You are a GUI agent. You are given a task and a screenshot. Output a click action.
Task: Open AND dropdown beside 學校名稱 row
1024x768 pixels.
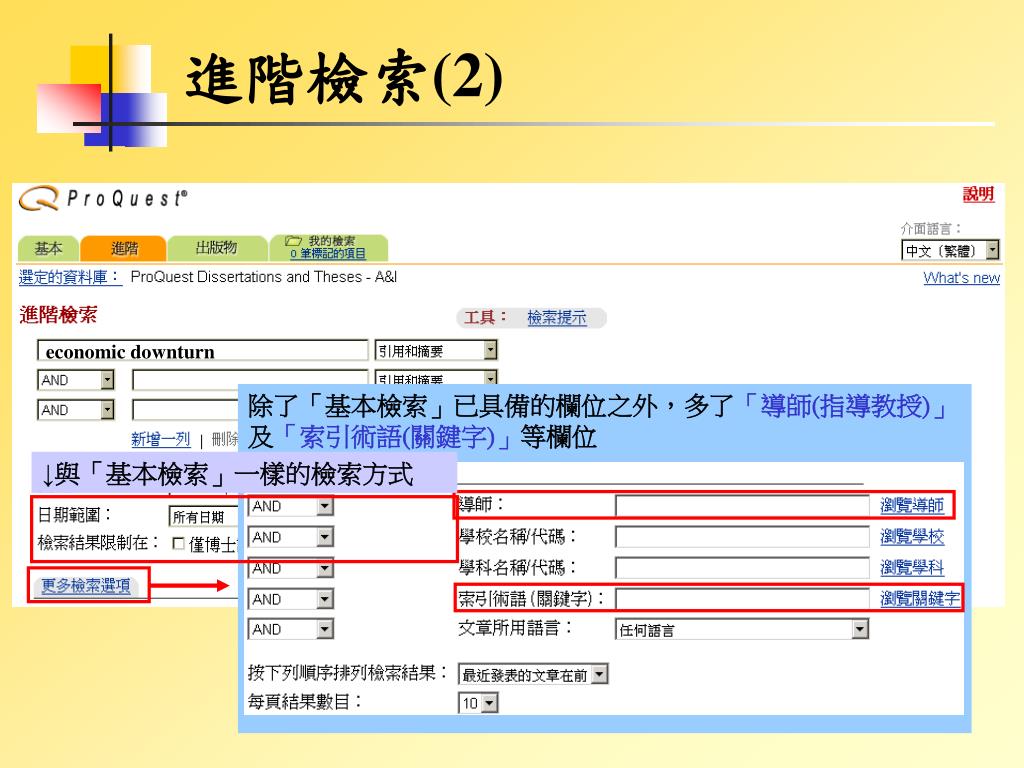point(291,537)
